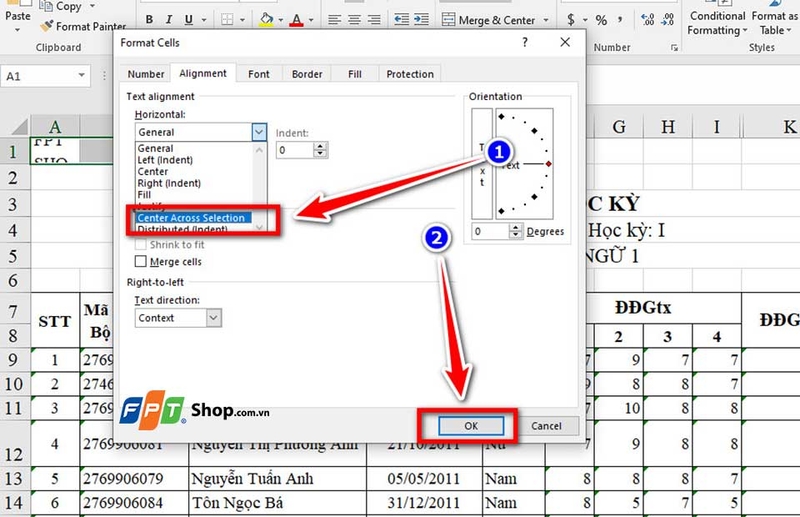The image size is (800, 517).
Task: Increase Decimal icon in Number group
Action: [648, 20]
